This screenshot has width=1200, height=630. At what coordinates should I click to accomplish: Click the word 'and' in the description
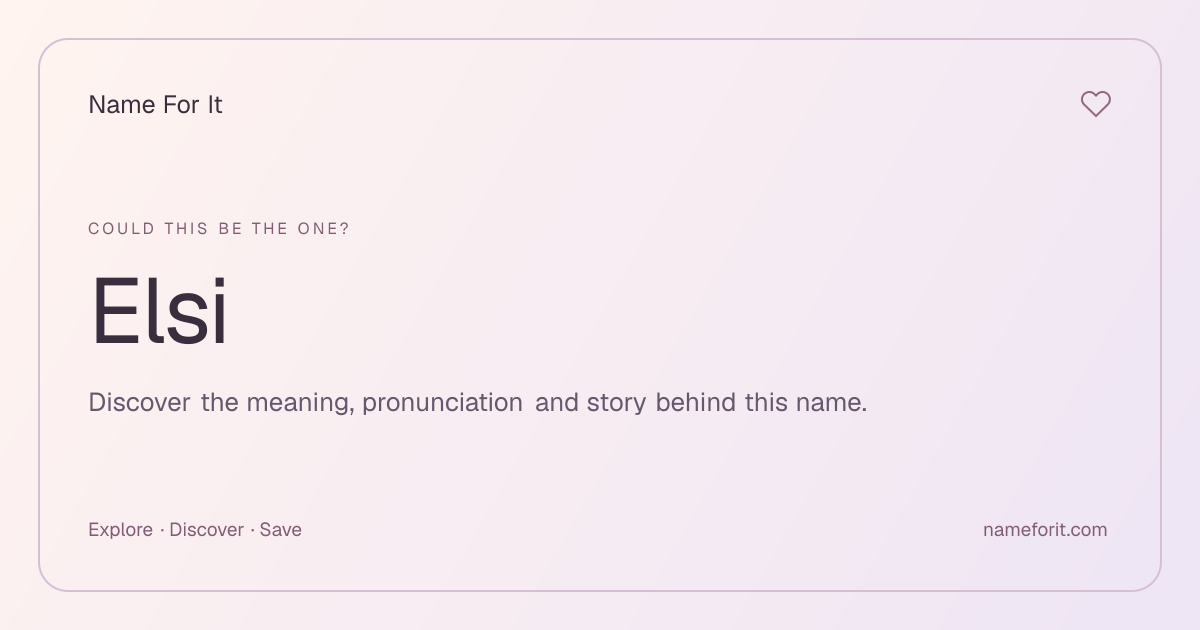pyautogui.click(x=556, y=403)
